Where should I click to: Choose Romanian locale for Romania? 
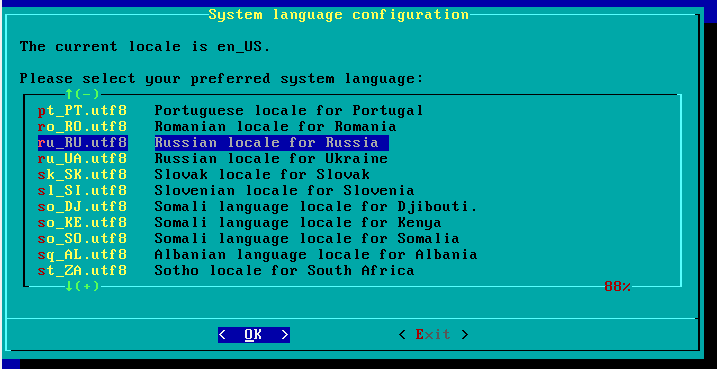click(x=275, y=127)
